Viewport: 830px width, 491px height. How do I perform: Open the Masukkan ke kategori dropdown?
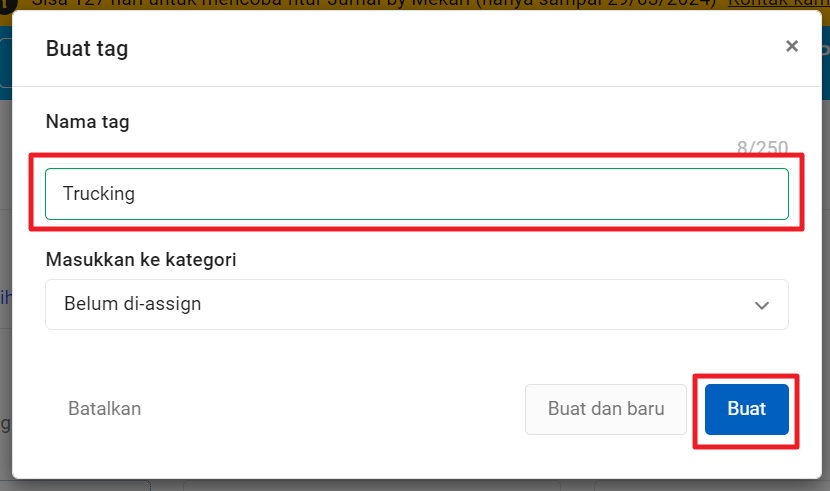[416, 304]
